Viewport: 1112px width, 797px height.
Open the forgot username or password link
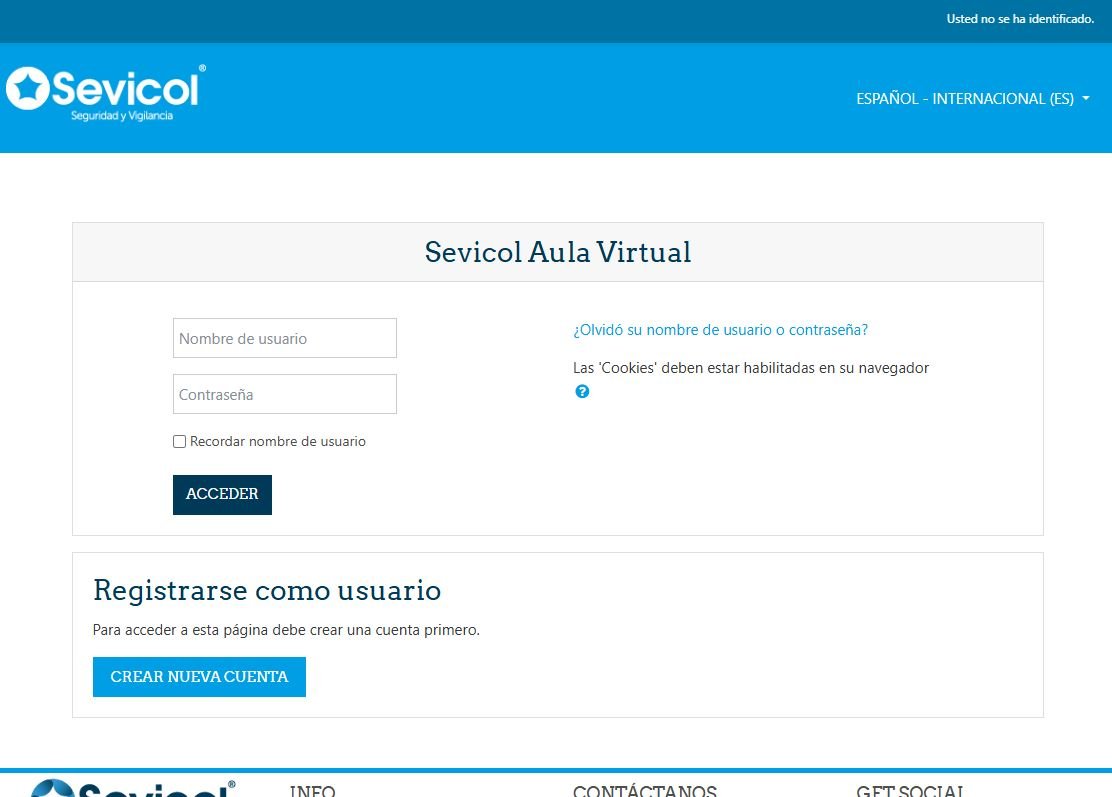click(x=719, y=329)
